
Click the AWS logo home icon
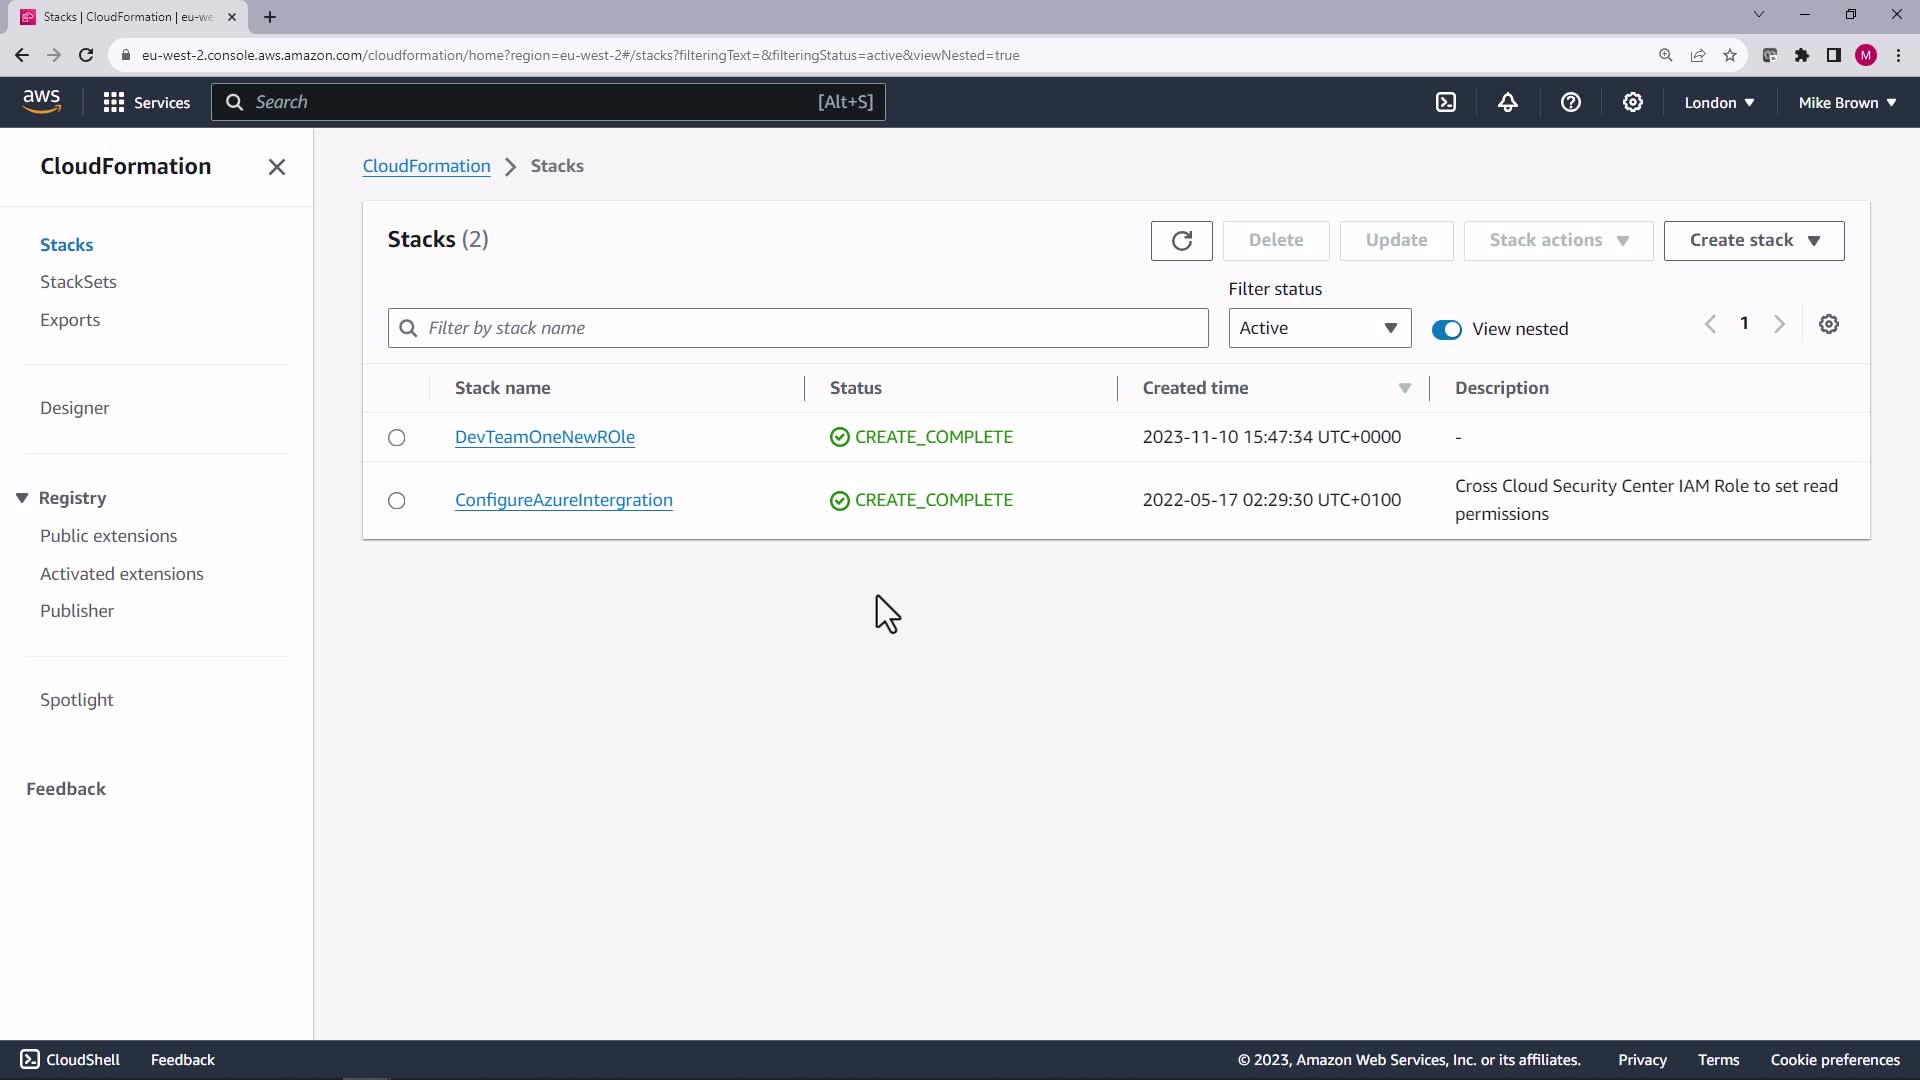[41, 101]
